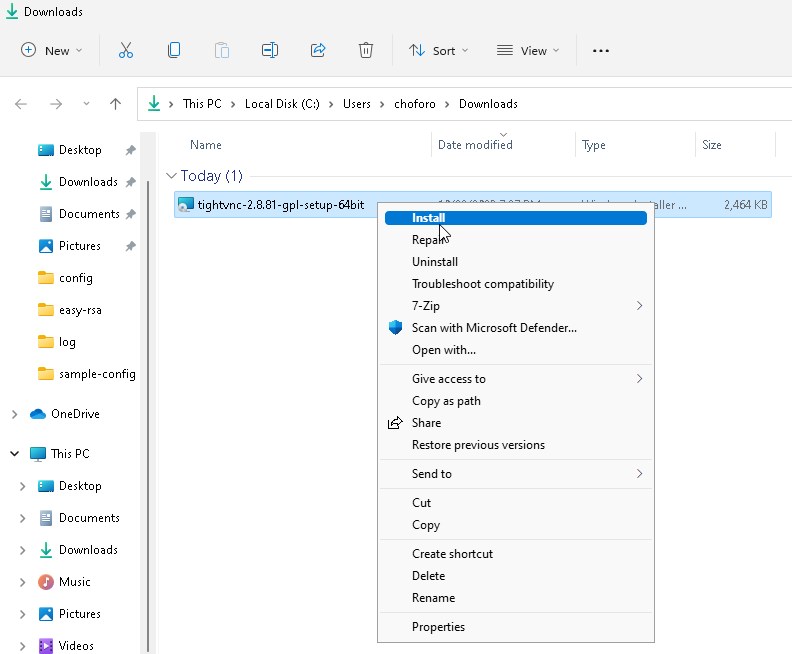Open pinned Downloads in Quick access

(88, 182)
